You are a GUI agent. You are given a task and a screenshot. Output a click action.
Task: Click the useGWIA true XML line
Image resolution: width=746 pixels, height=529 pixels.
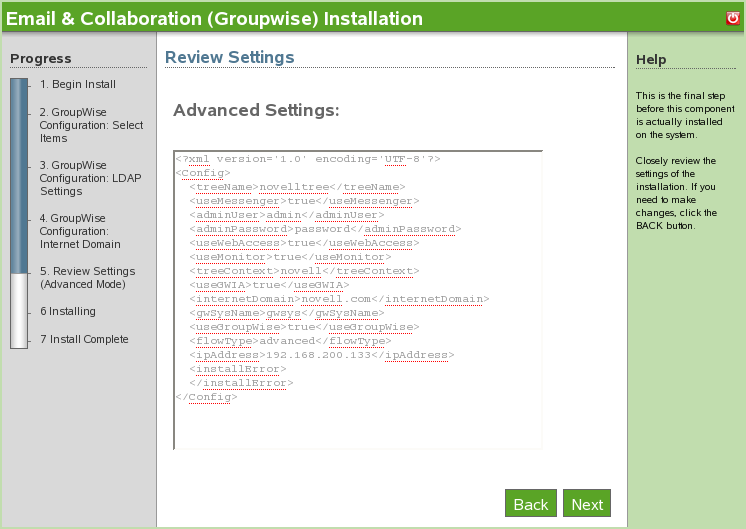pyautogui.click(x=269, y=285)
